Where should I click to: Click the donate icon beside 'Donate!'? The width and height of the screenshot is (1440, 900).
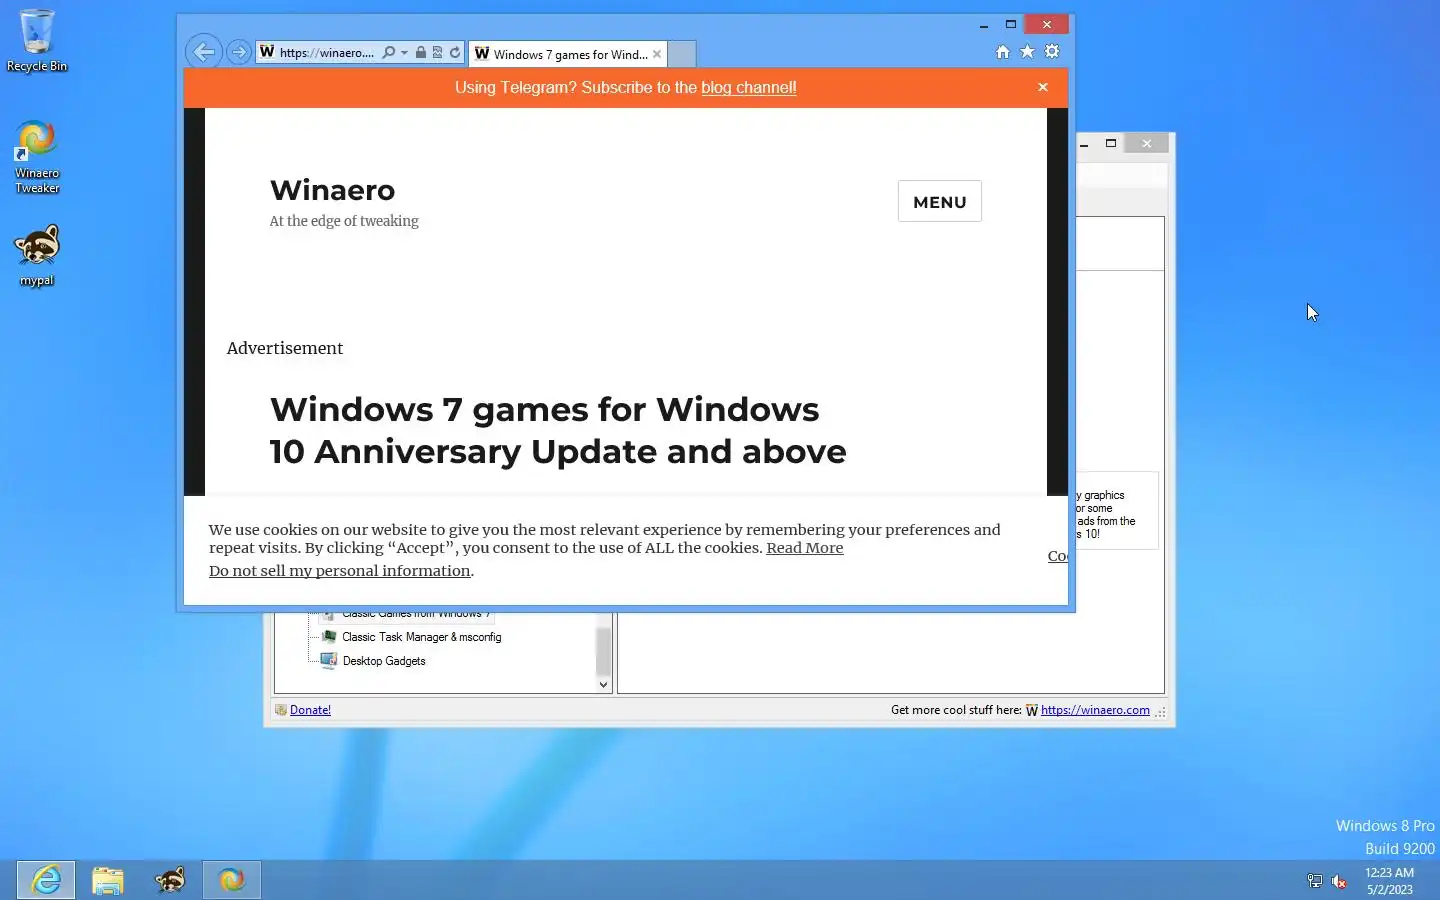point(281,710)
